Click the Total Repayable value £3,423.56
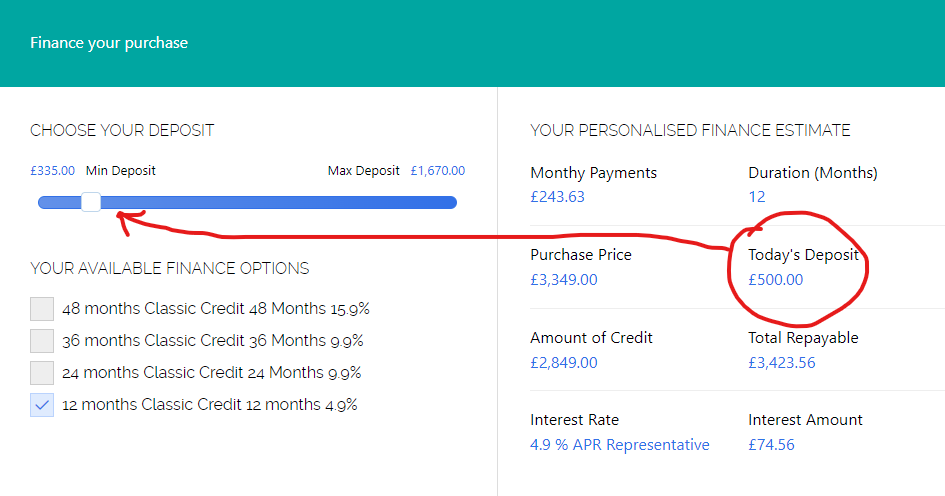Screen dimensions: 945x496 pyautogui.click(x=782, y=362)
